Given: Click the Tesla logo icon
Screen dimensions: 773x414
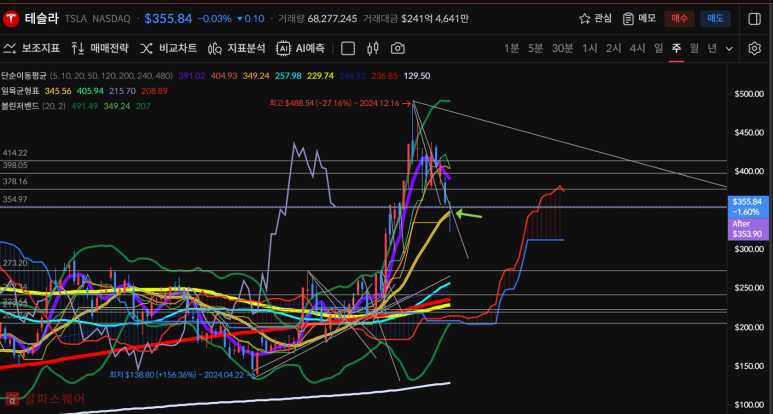Looking at the screenshot, I should pos(11,19).
